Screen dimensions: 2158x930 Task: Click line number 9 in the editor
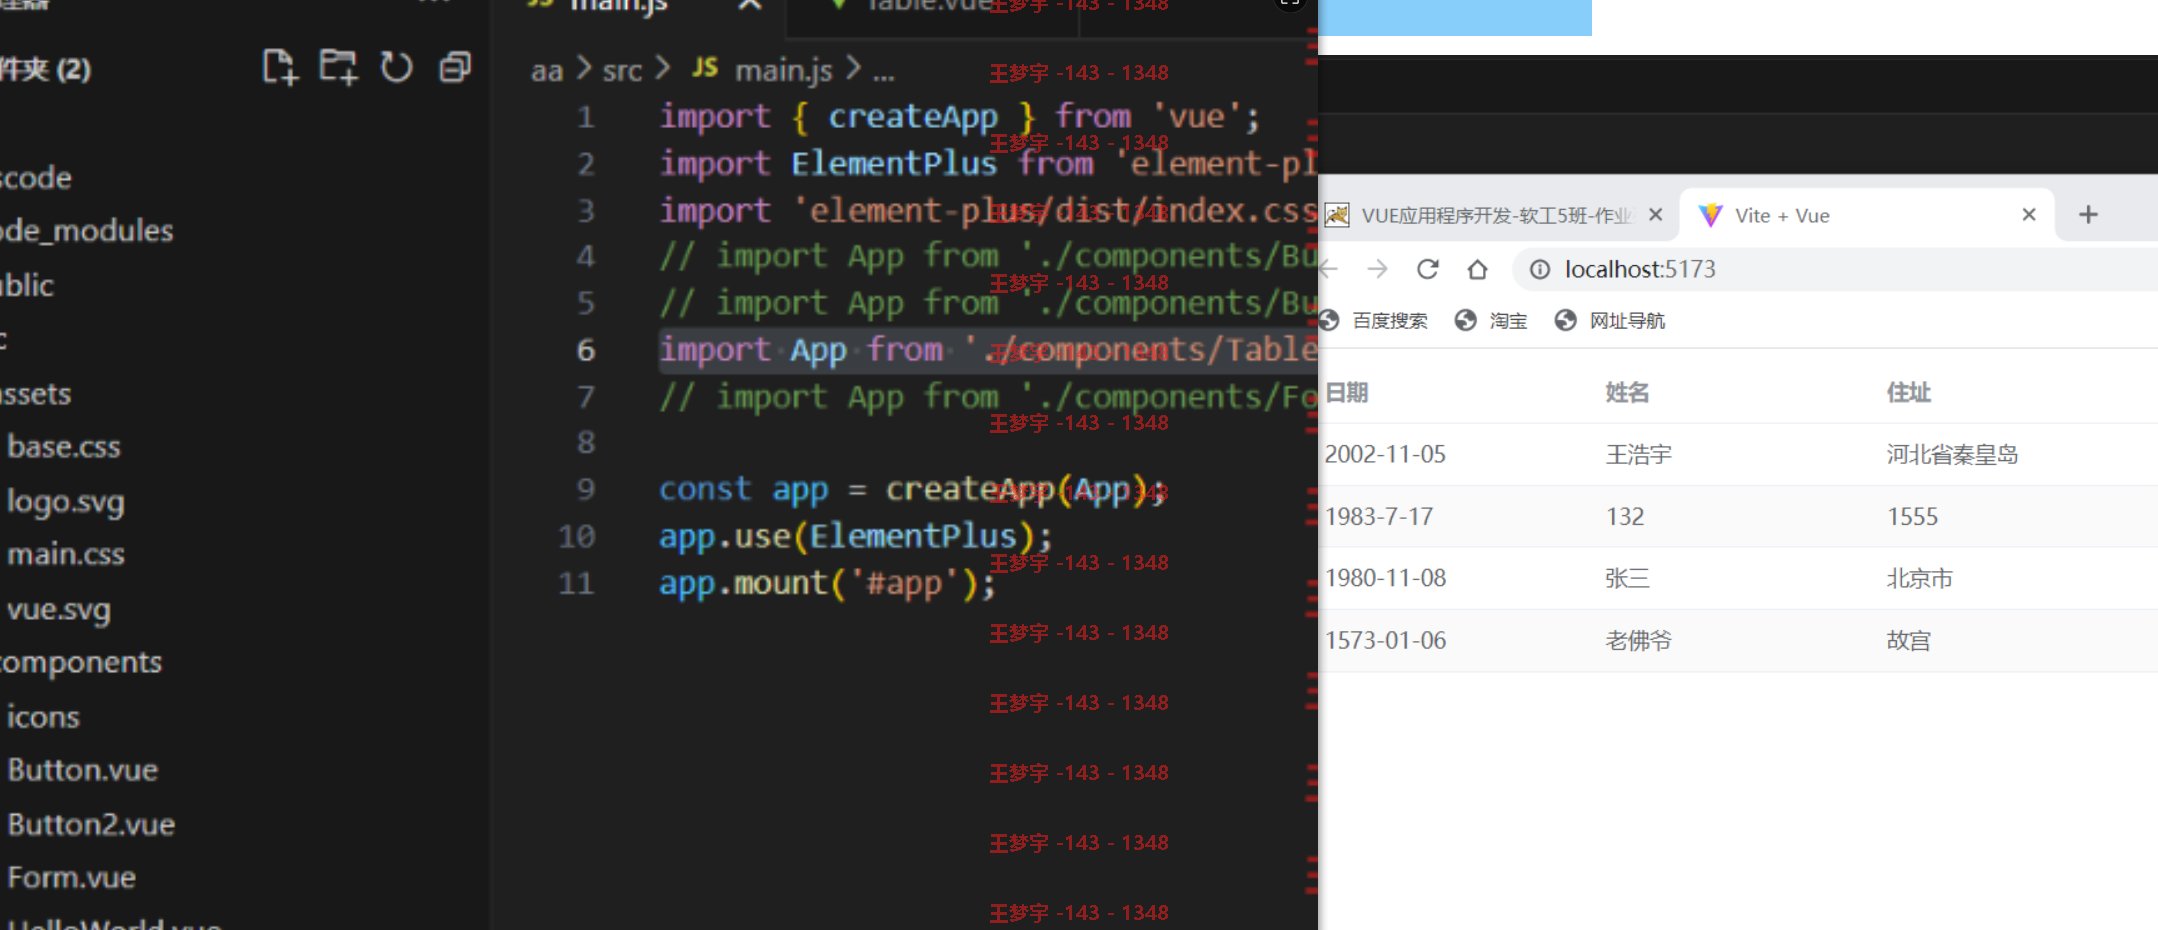[586, 489]
